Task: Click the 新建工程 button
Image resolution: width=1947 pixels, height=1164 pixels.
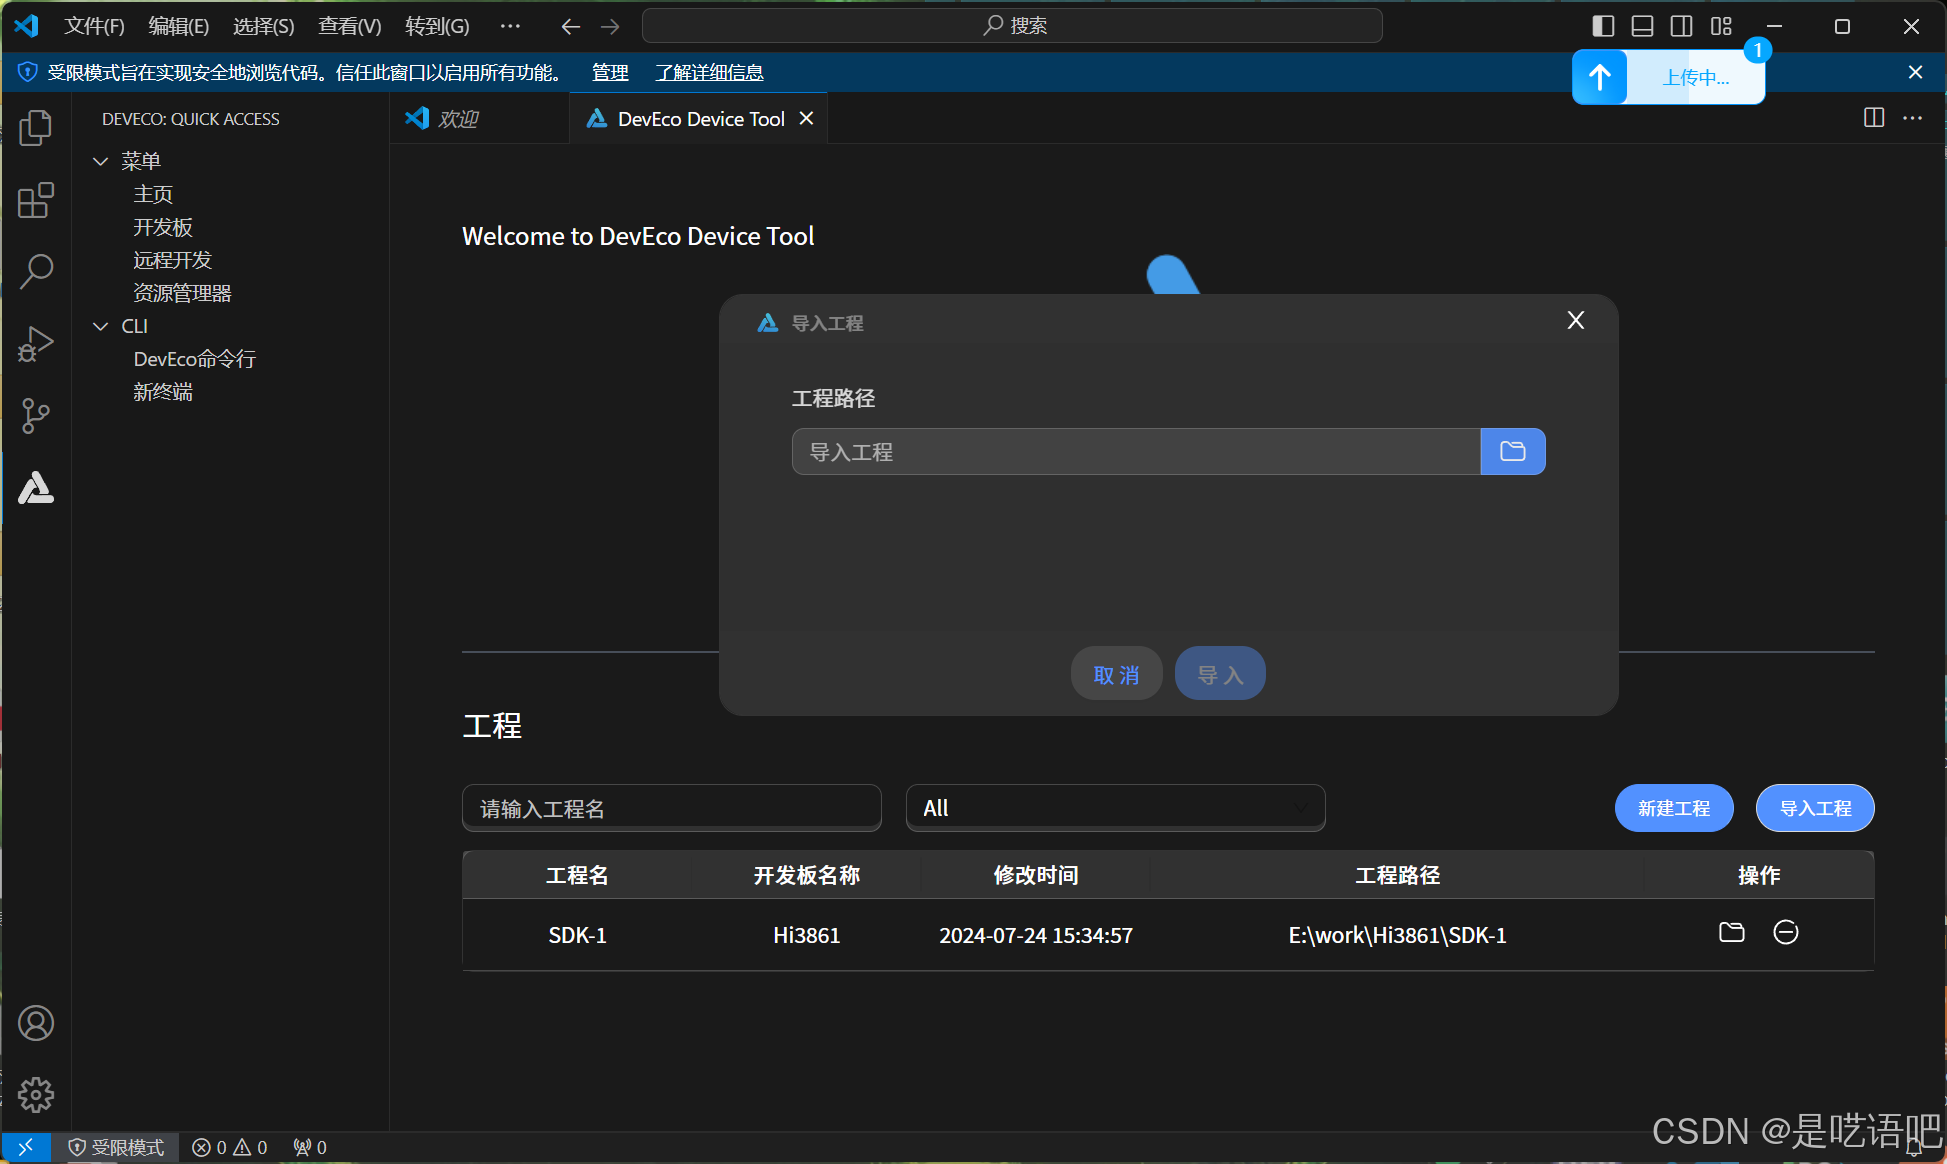Action: point(1673,808)
